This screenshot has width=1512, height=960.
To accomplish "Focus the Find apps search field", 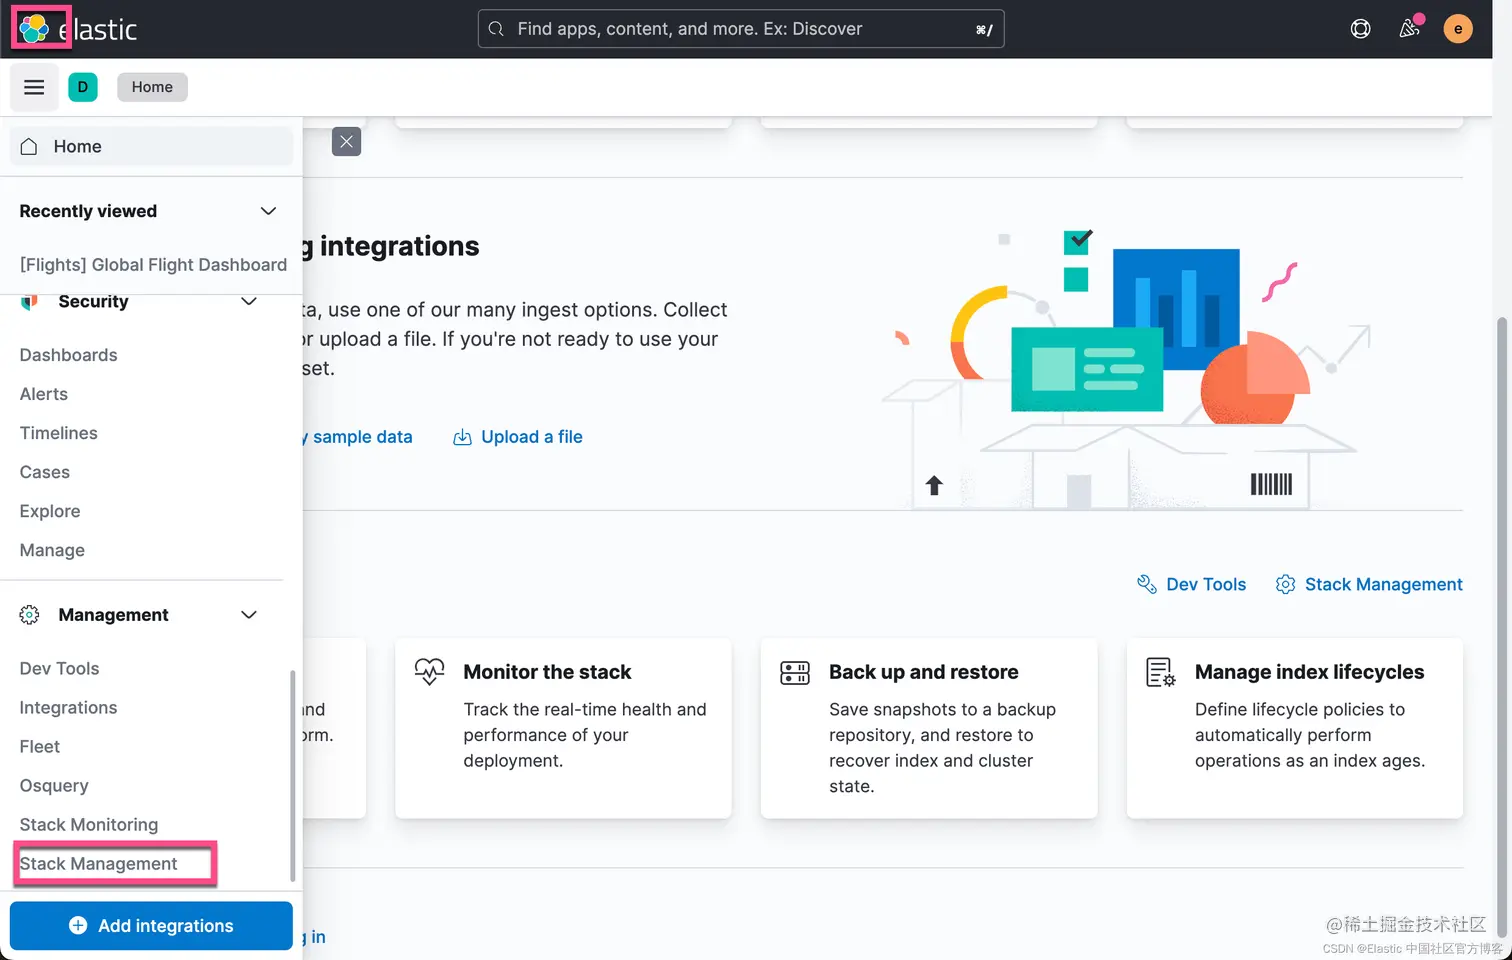I will click(741, 29).
